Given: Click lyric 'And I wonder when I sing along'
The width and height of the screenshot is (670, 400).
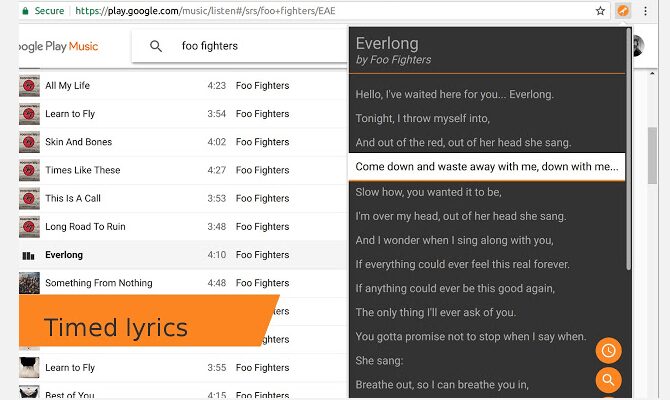Looking at the screenshot, I should (455, 240).
